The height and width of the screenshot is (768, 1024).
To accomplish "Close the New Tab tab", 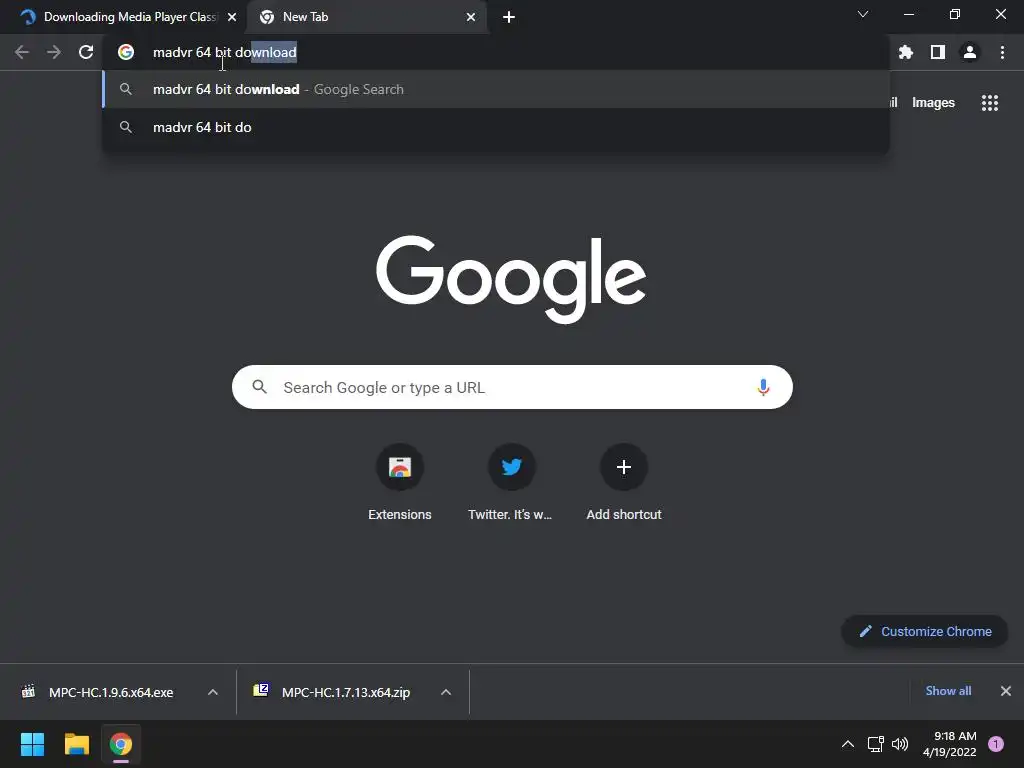I will pos(471,17).
